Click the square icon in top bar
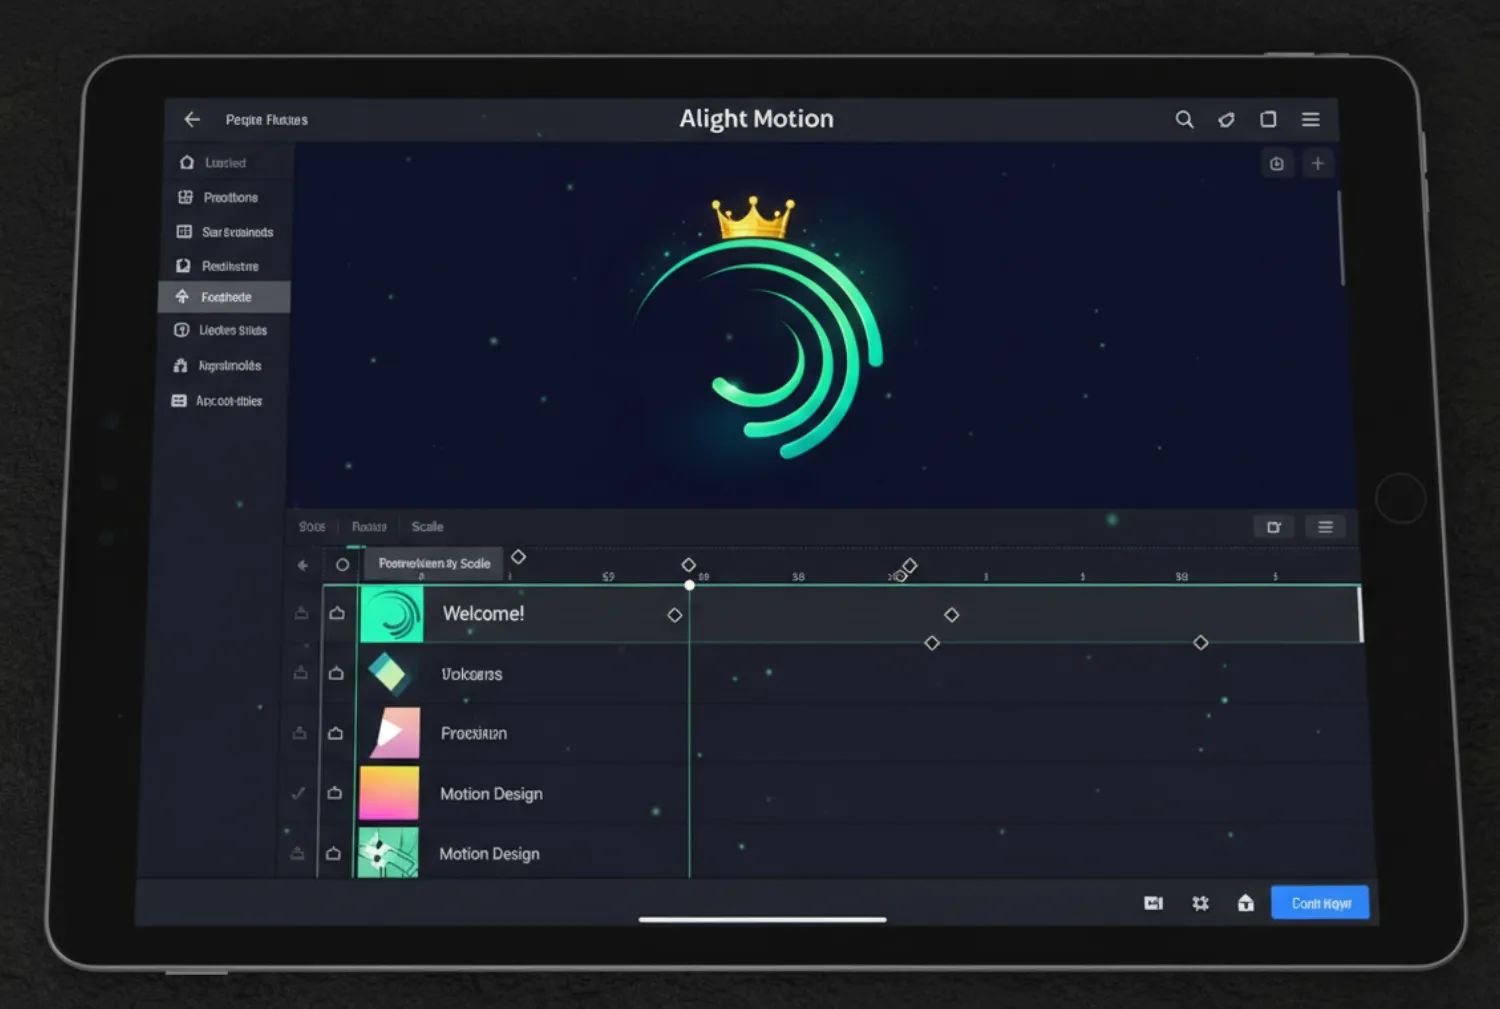1500x1009 pixels. pyautogui.click(x=1268, y=119)
